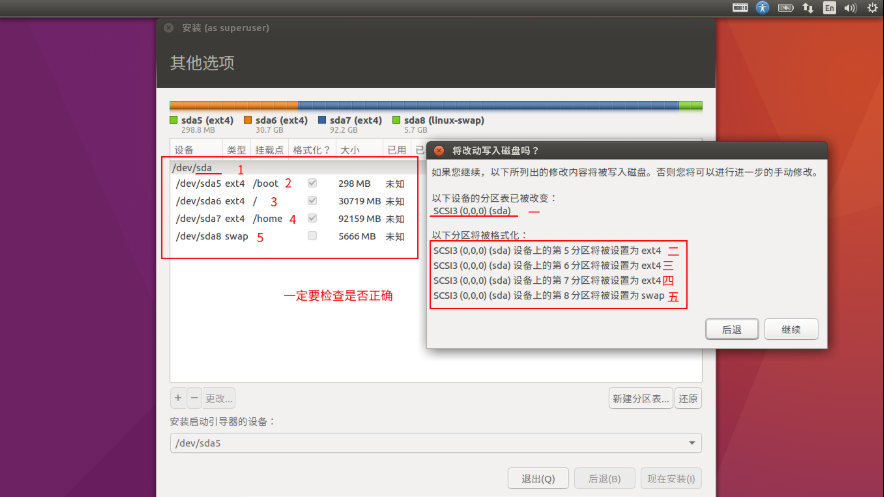The height and width of the screenshot is (497, 884).
Task: Click the 还原 button
Action: [x=688, y=398]
